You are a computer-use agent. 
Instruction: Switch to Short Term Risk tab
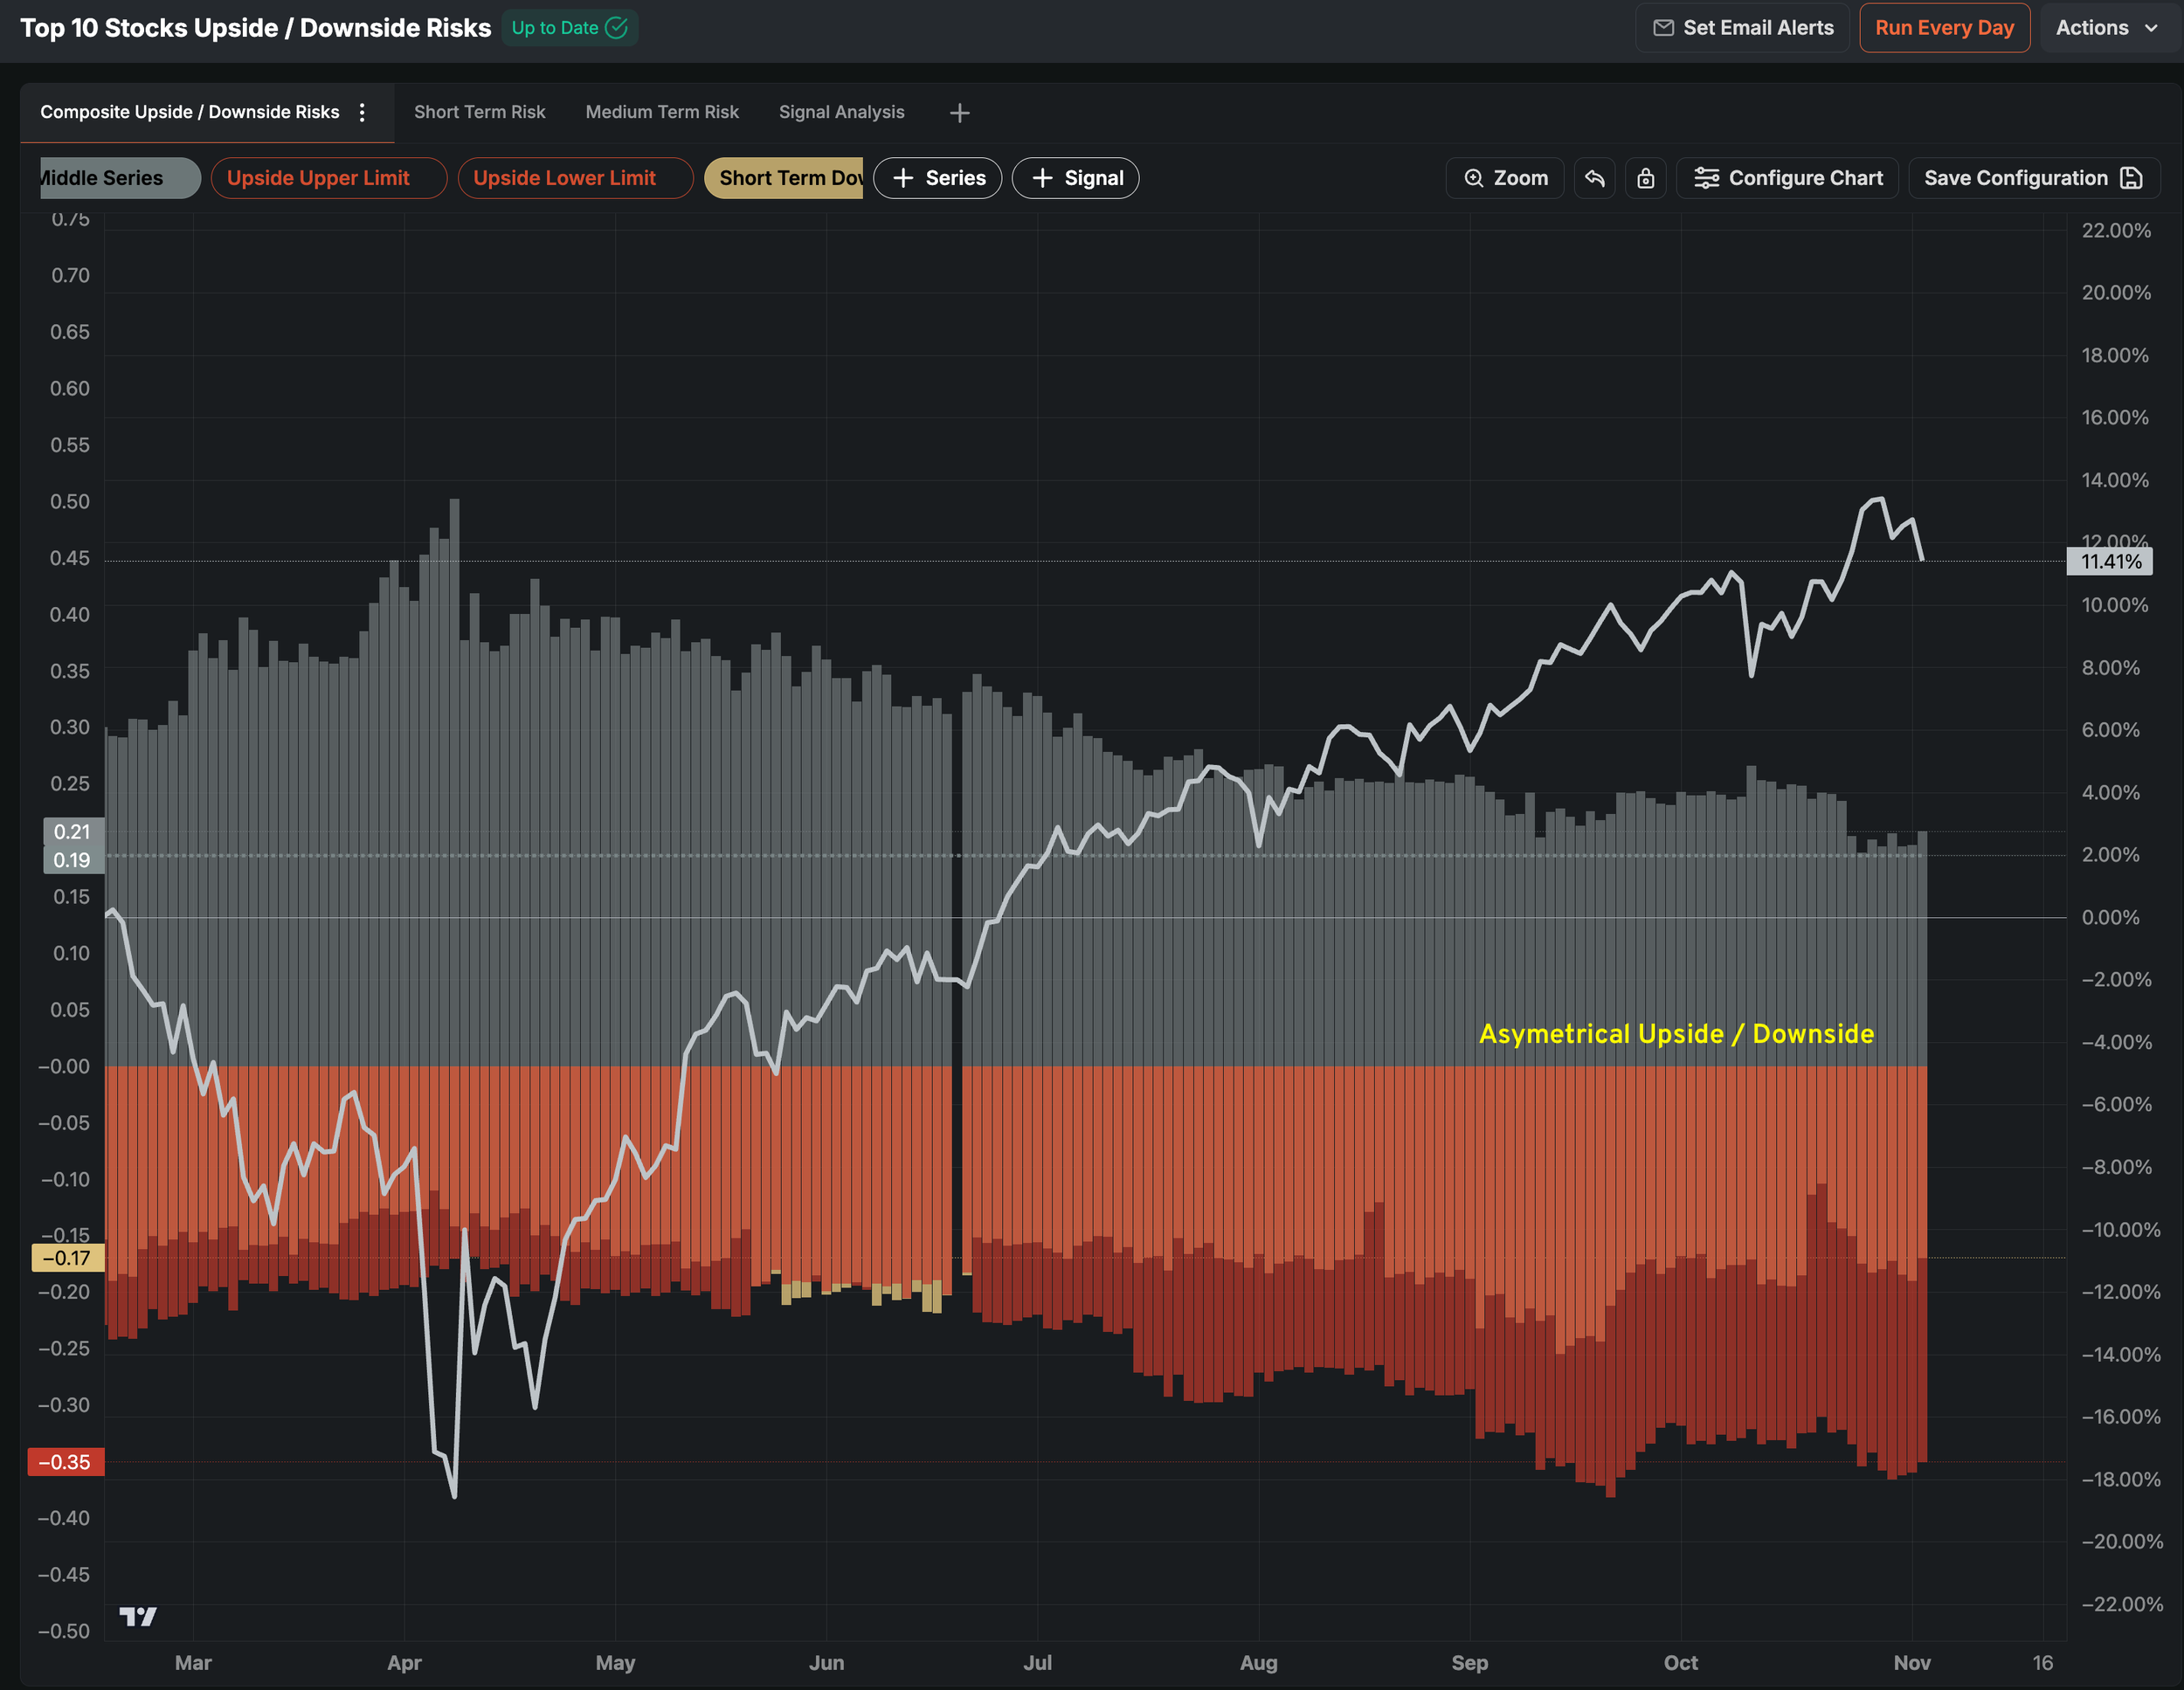coord(479,112)
